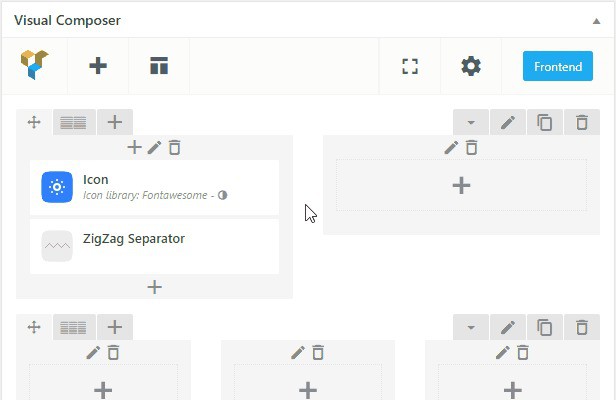
Task: Switch to Frontend editor
Action: click(557, 67)
